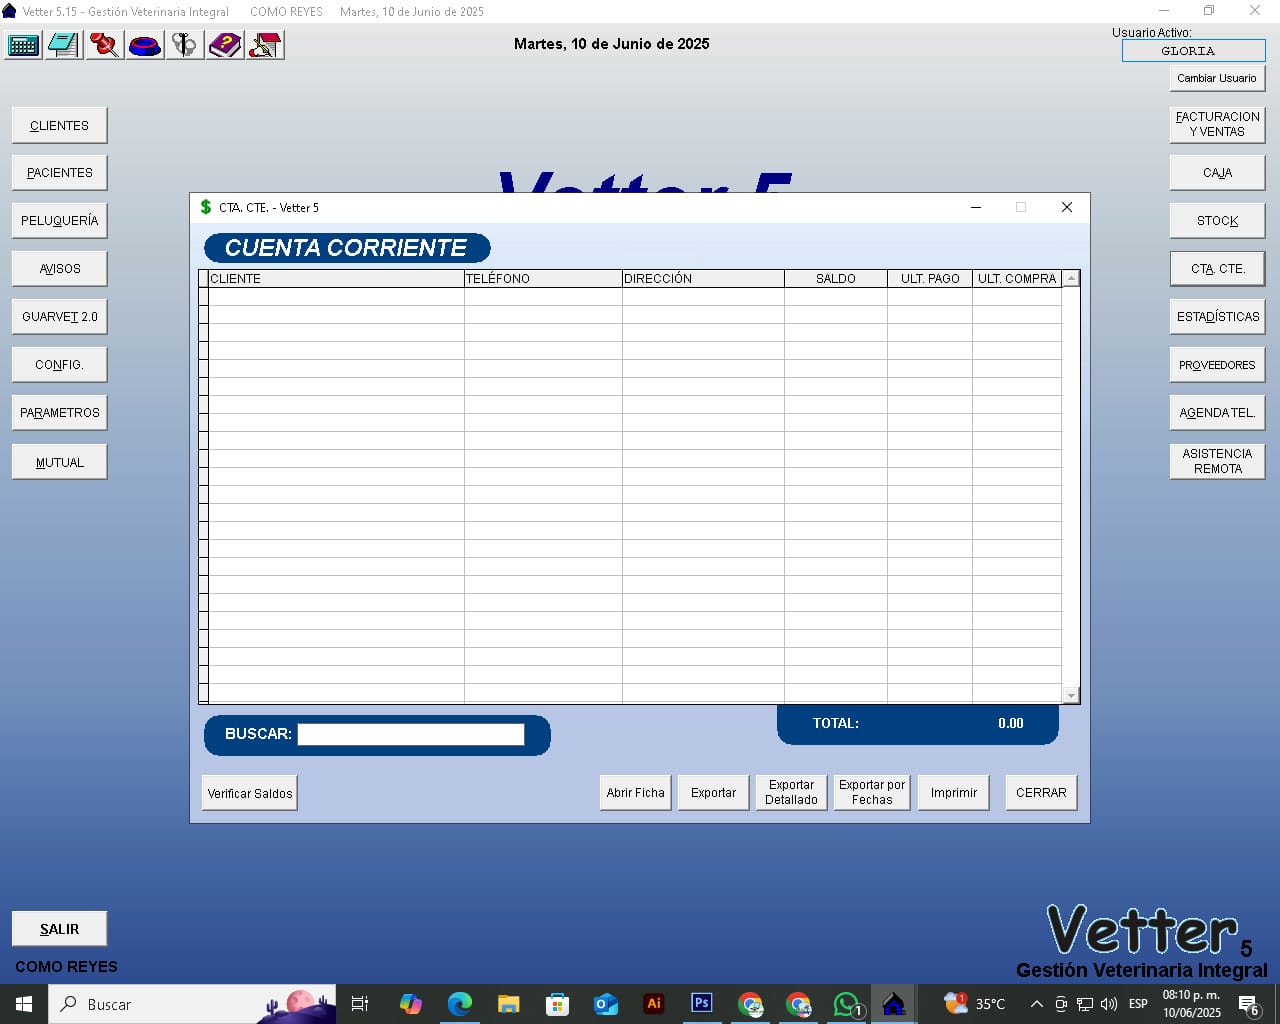Open ASISTENCIA REMOTA
The height and width of the screenshot is (1024, 1280).
pyautogui.click(x=1217, y=461)
